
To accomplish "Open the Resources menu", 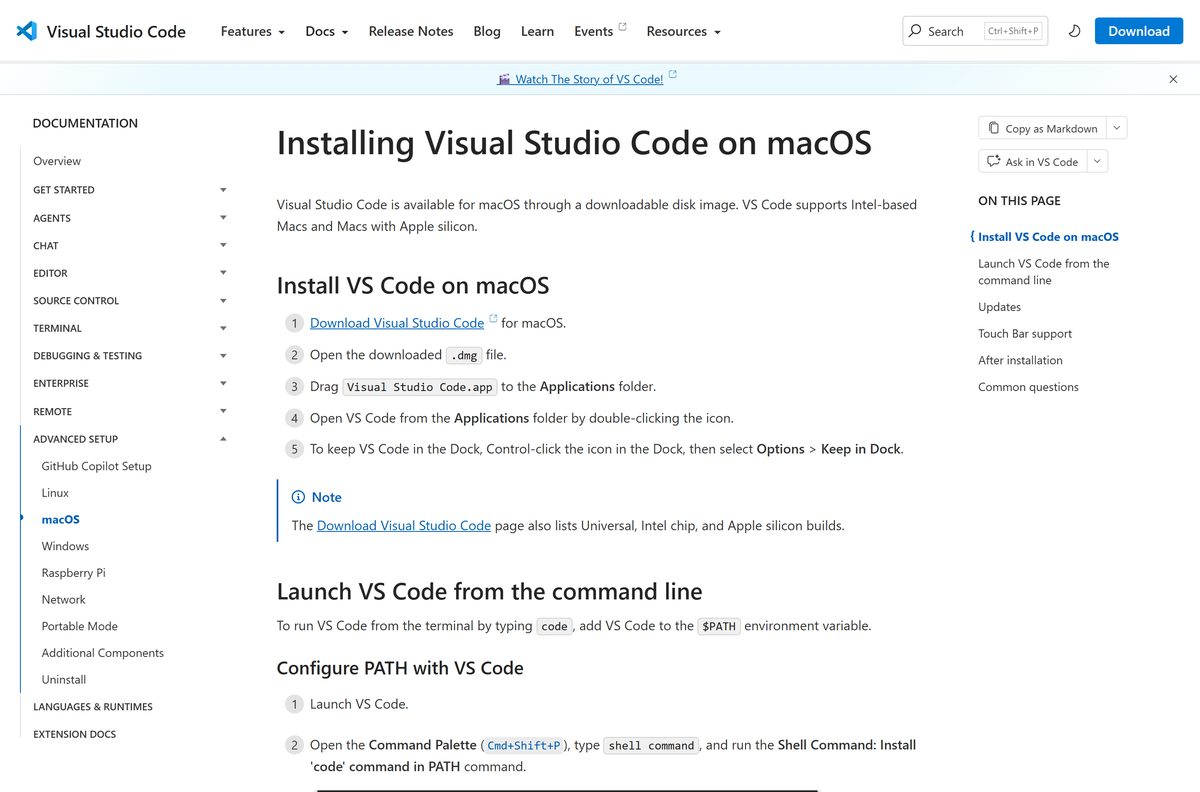I will click(684, 31).
